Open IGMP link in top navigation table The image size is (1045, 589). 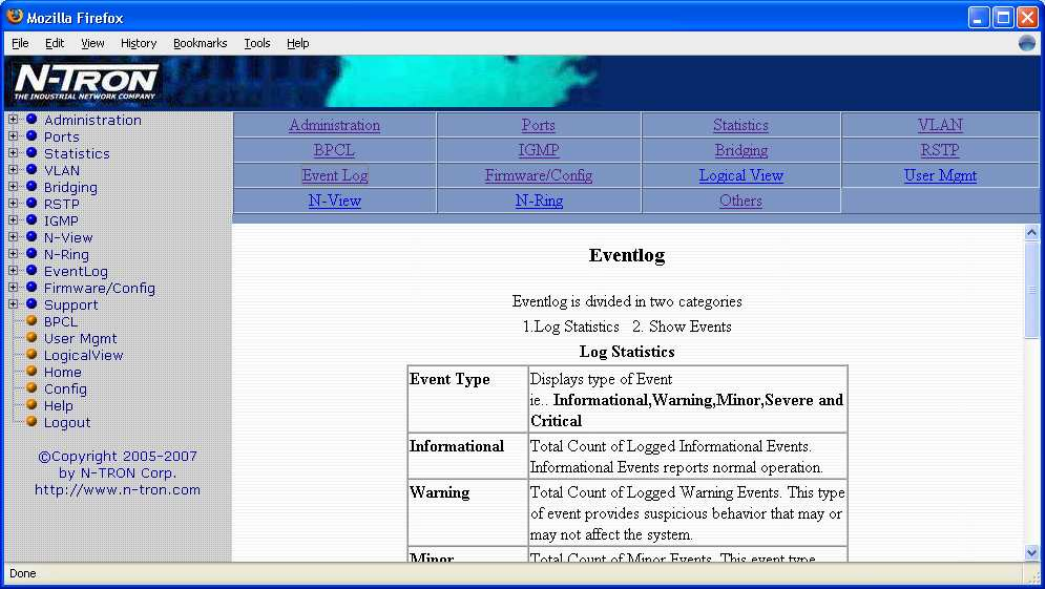(538, 151)
